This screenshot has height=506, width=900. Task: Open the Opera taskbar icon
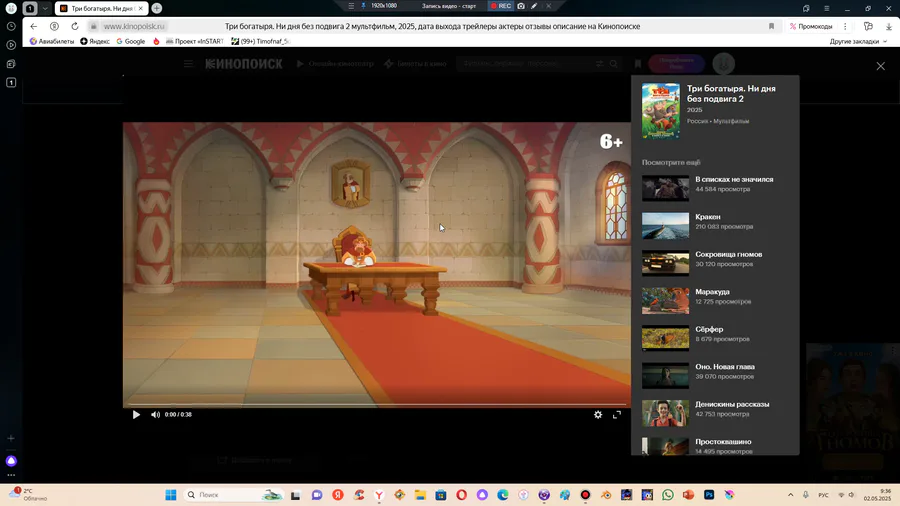pos(461,495)
